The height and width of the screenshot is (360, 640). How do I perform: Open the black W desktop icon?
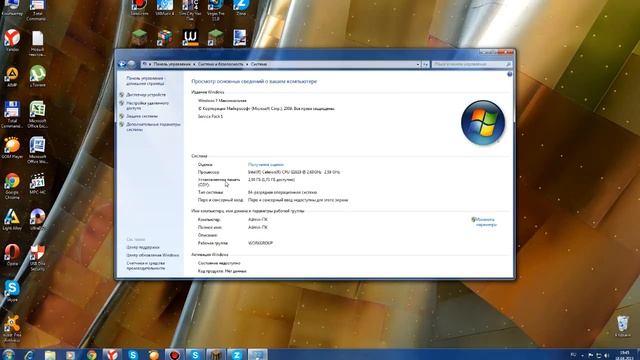click(190, 38)
